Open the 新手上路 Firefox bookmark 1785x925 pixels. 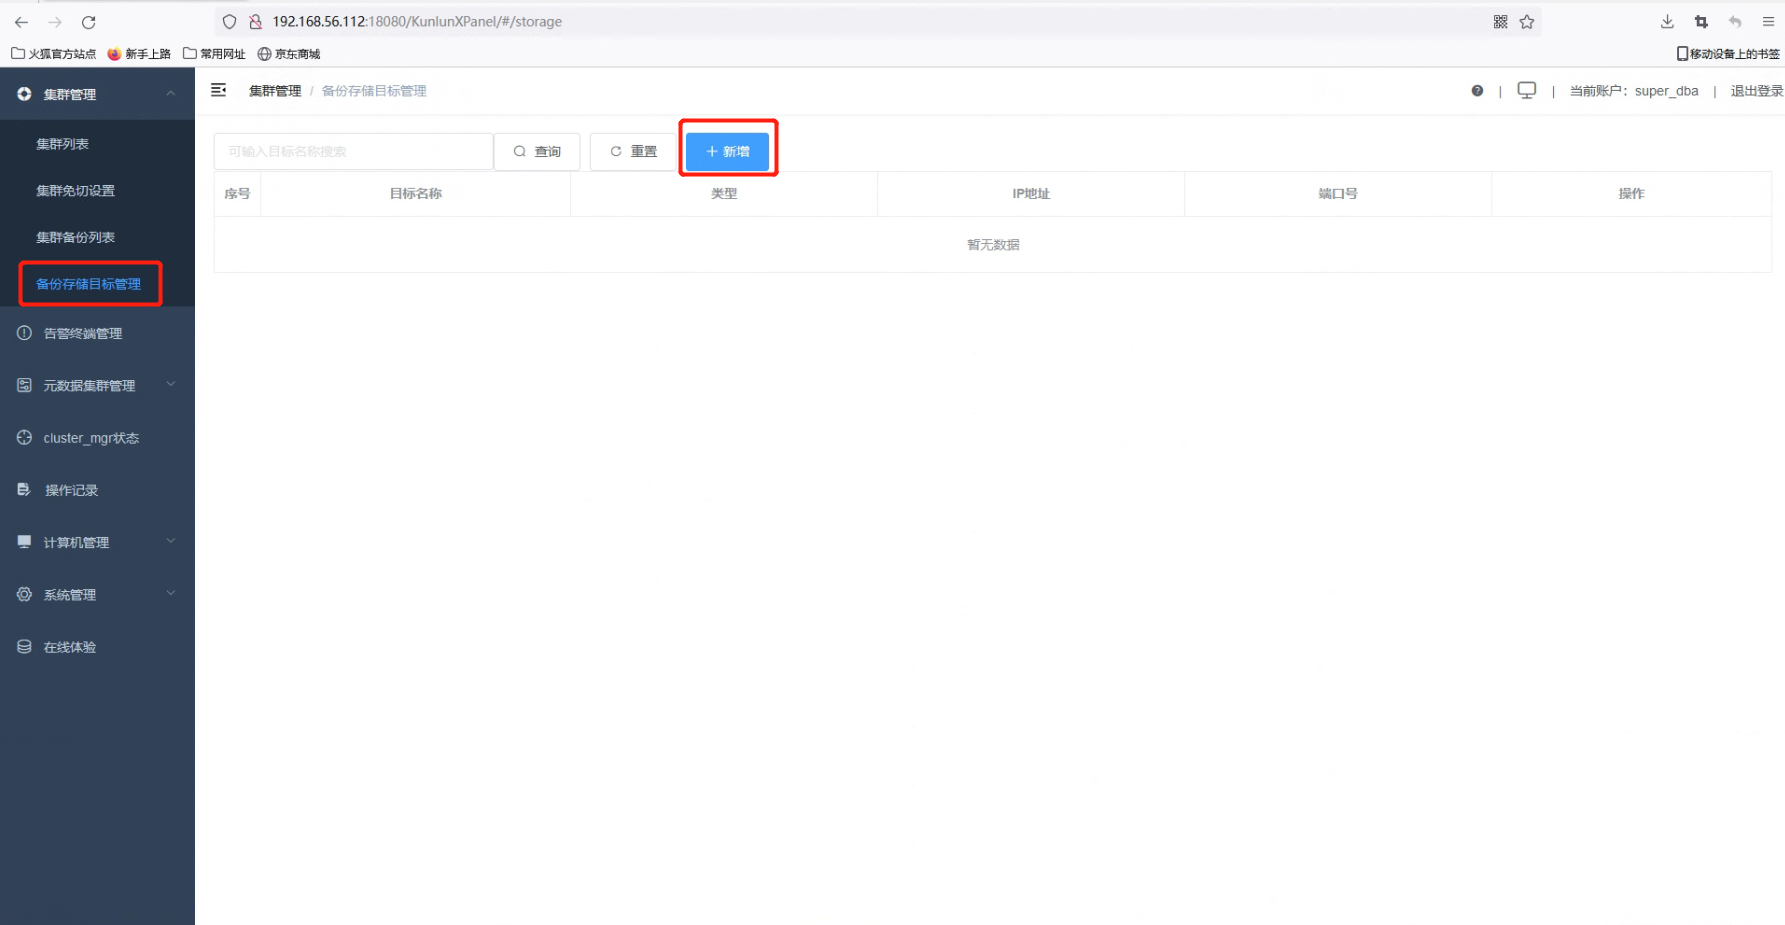click(x=139, y=54)
